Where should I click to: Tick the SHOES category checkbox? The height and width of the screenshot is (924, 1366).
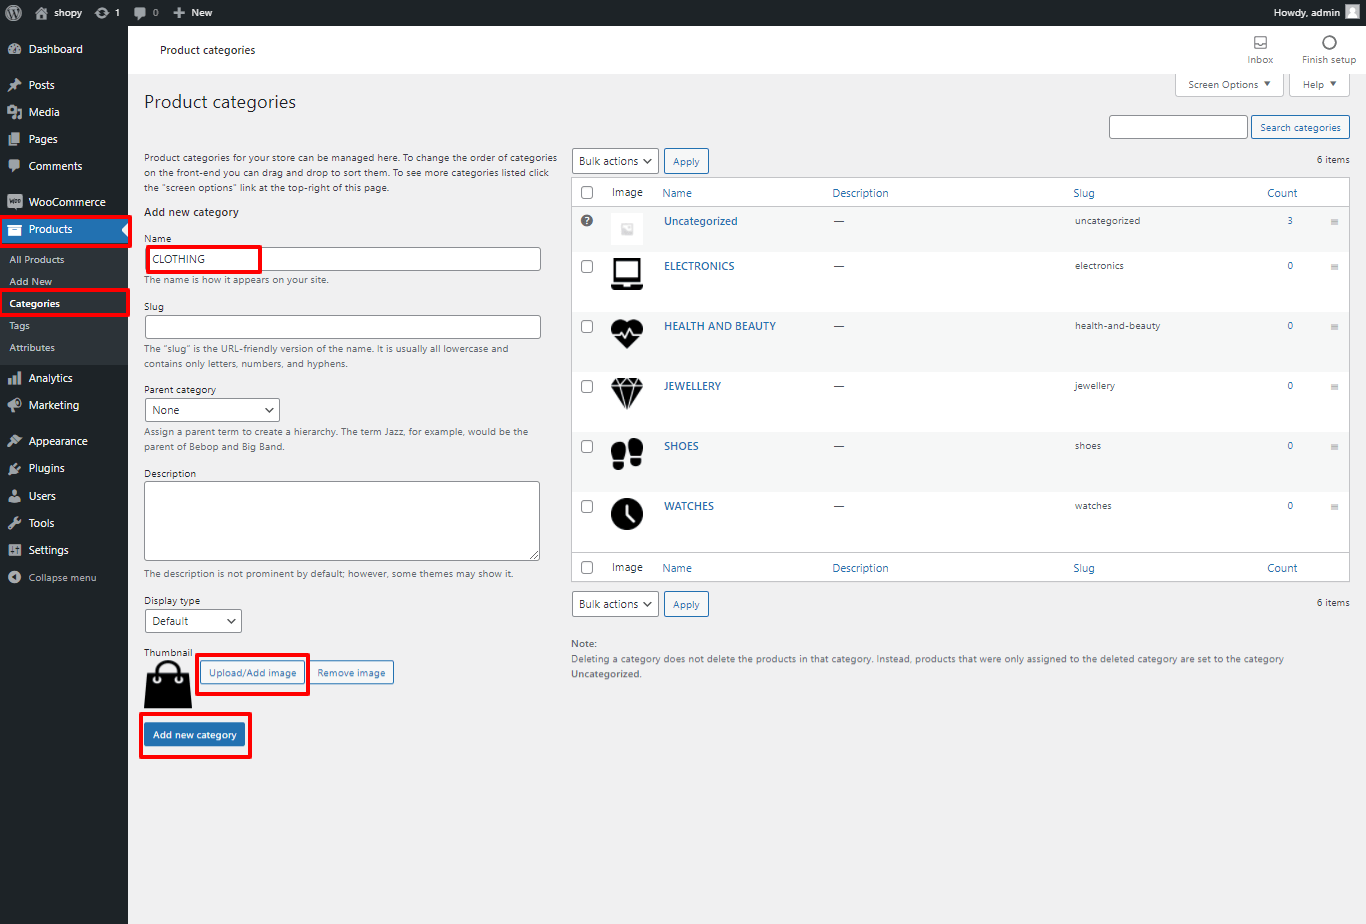pos(587,447)
